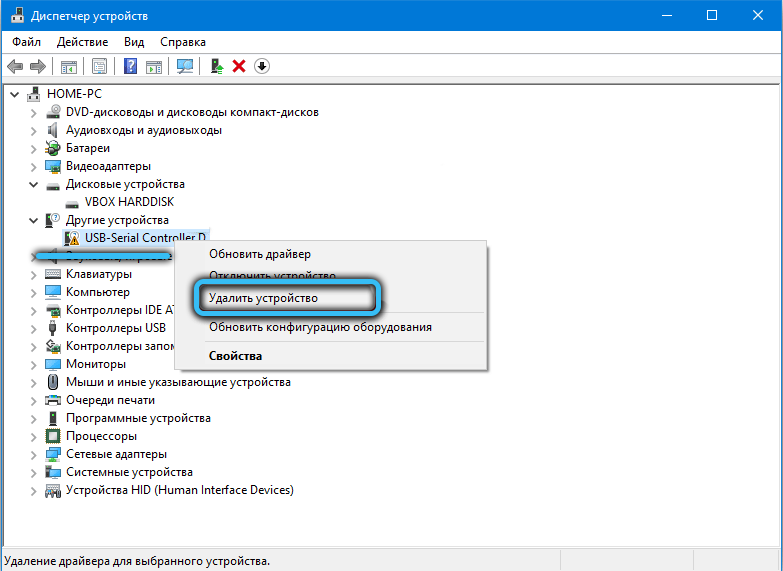Open the Действие menu
The width and height of the screenshot is (783, 571).
pos(82,42)
